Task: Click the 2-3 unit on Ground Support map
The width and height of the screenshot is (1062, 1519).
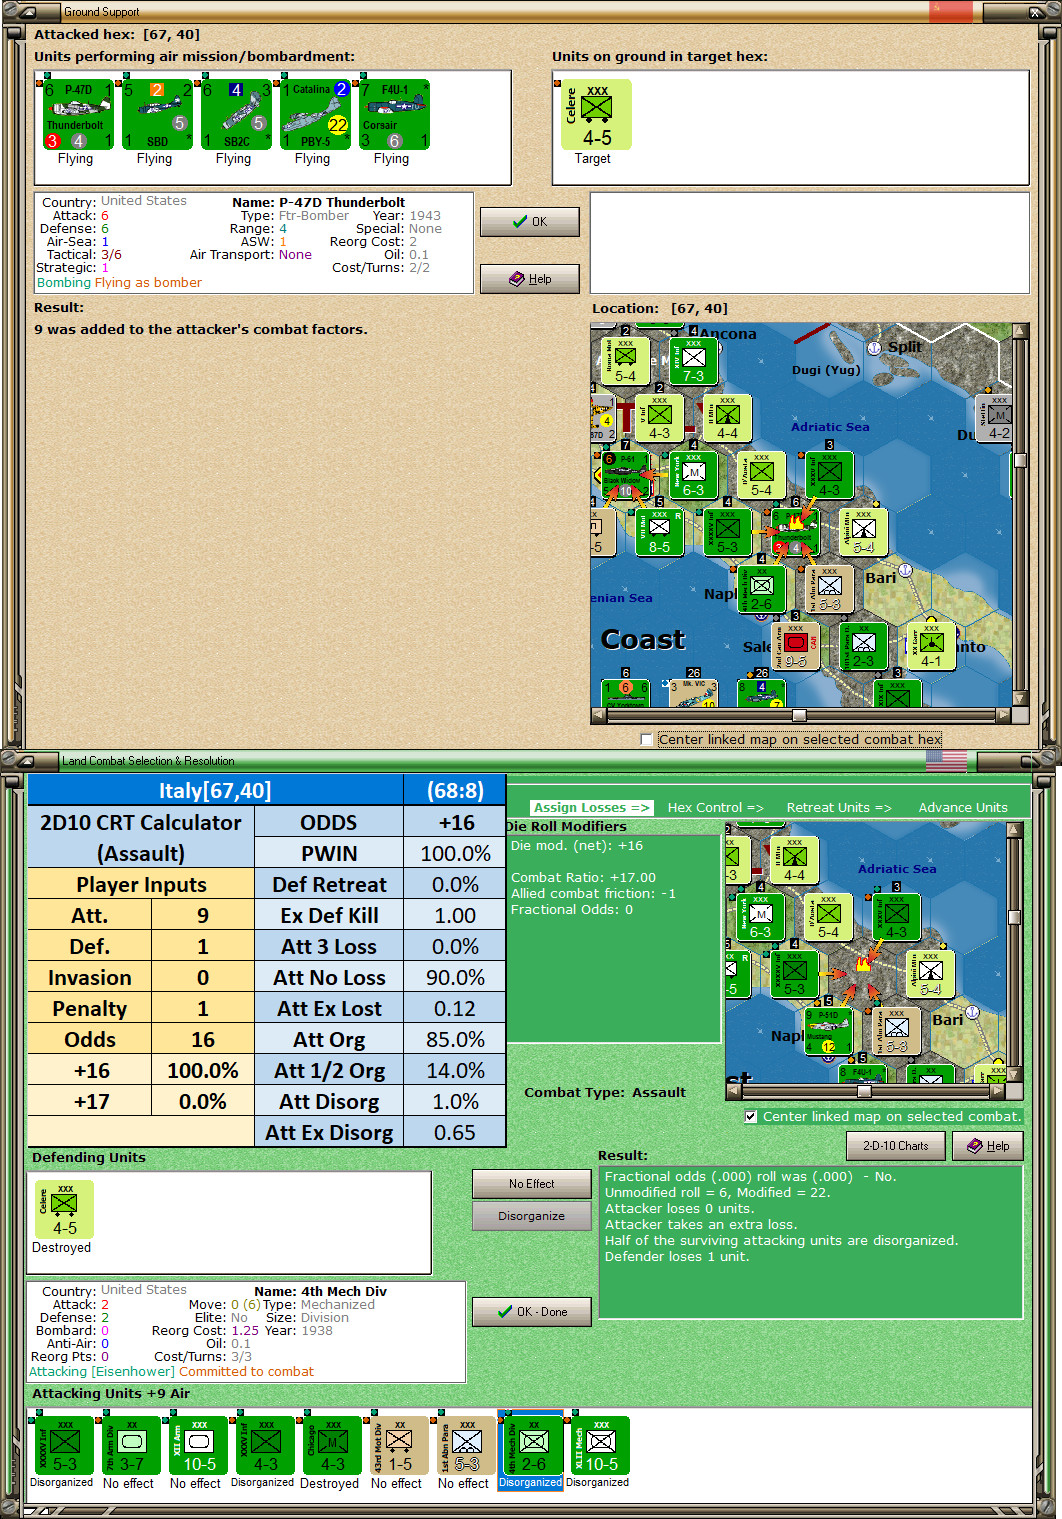Action: tap(863, 646)
